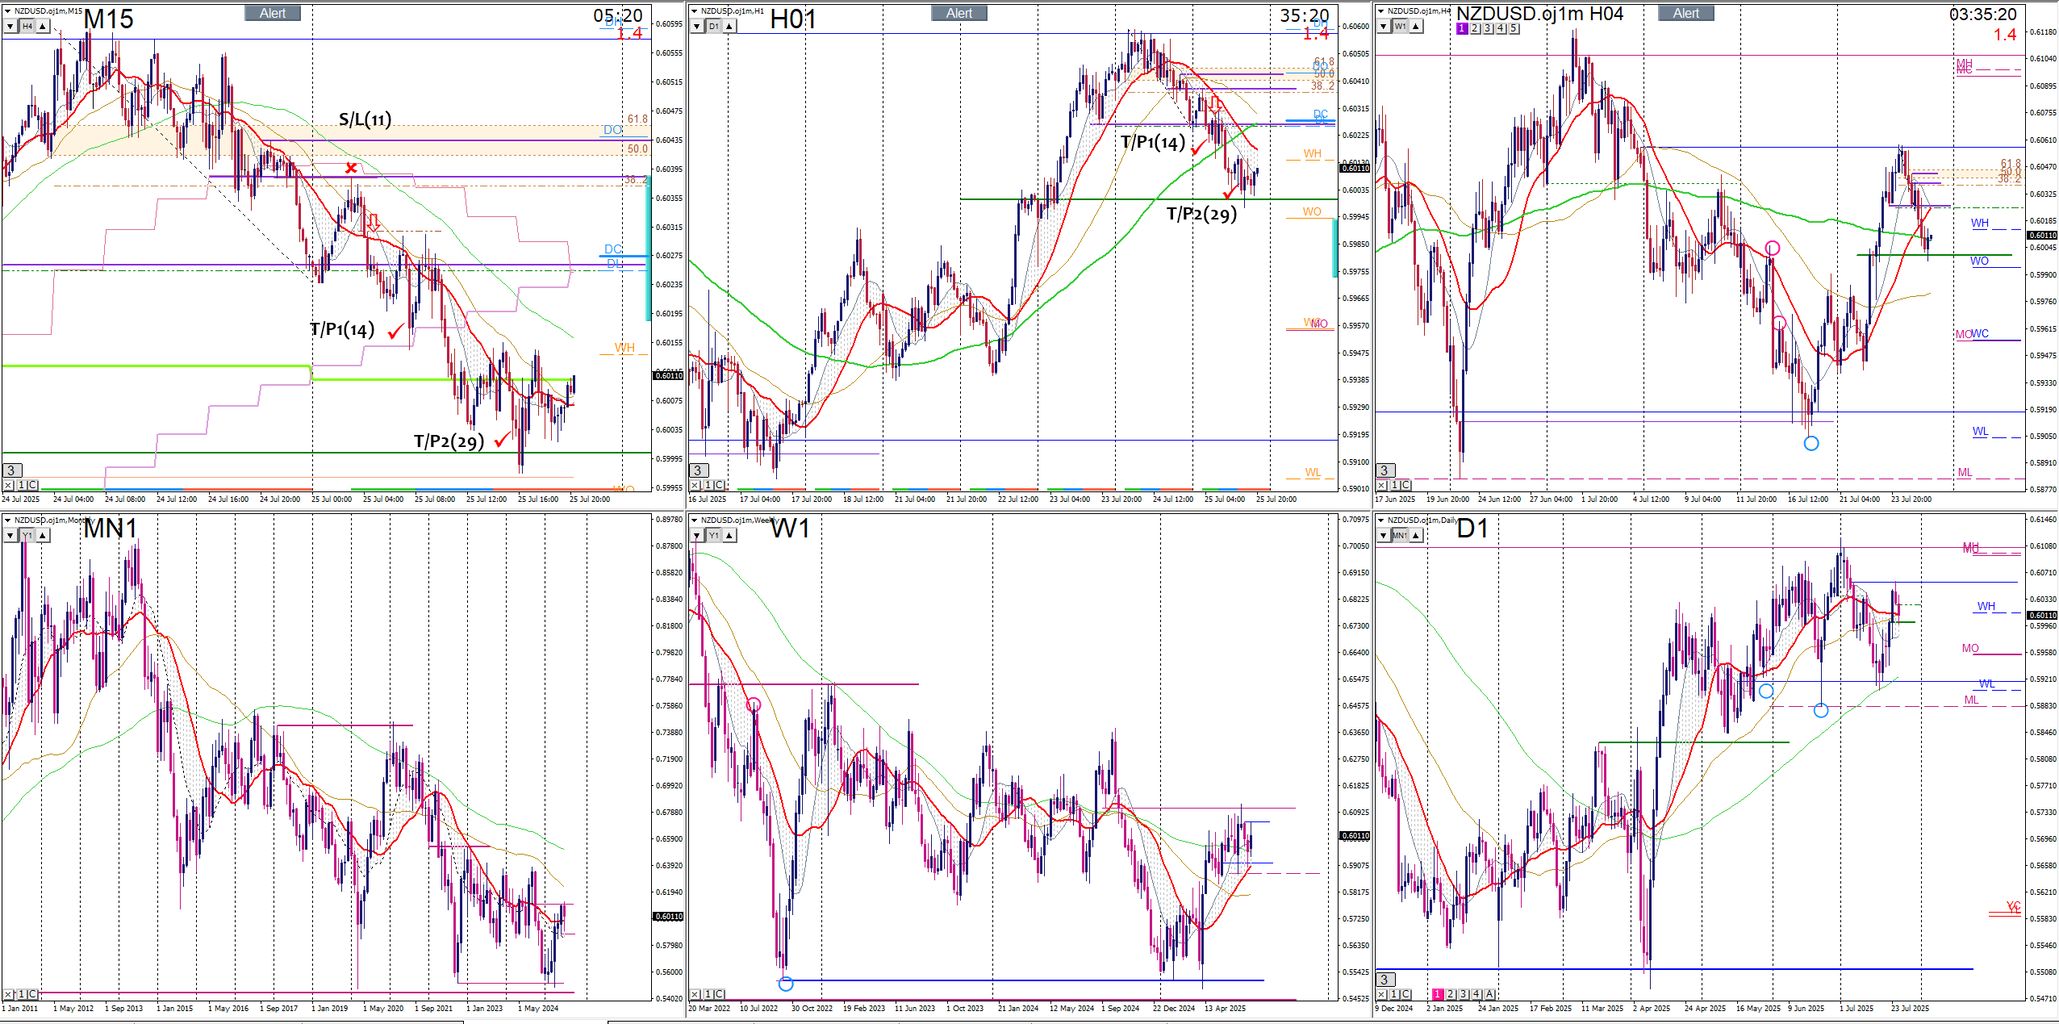This screenshot has width=2059, height=1024.
Task: Click the S/L(11) label on the M15 chart
Action: point(365,120)
